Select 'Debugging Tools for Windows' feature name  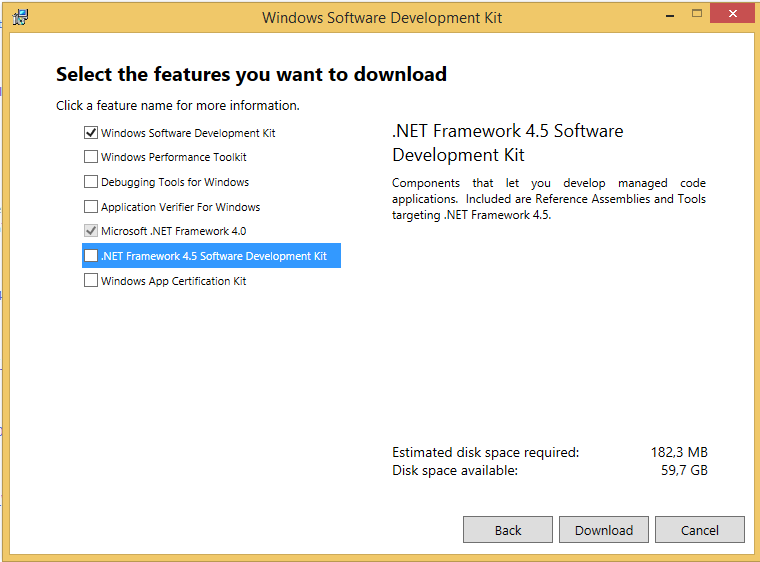(175, 182)
